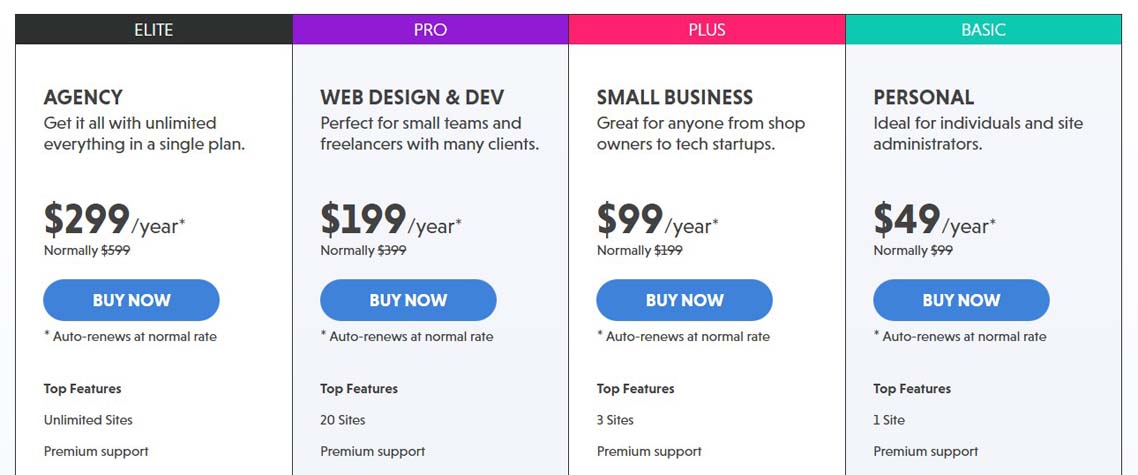1138x475 pixels.
Task: Click the $199/year price
Action: click(x=391, y=220)
